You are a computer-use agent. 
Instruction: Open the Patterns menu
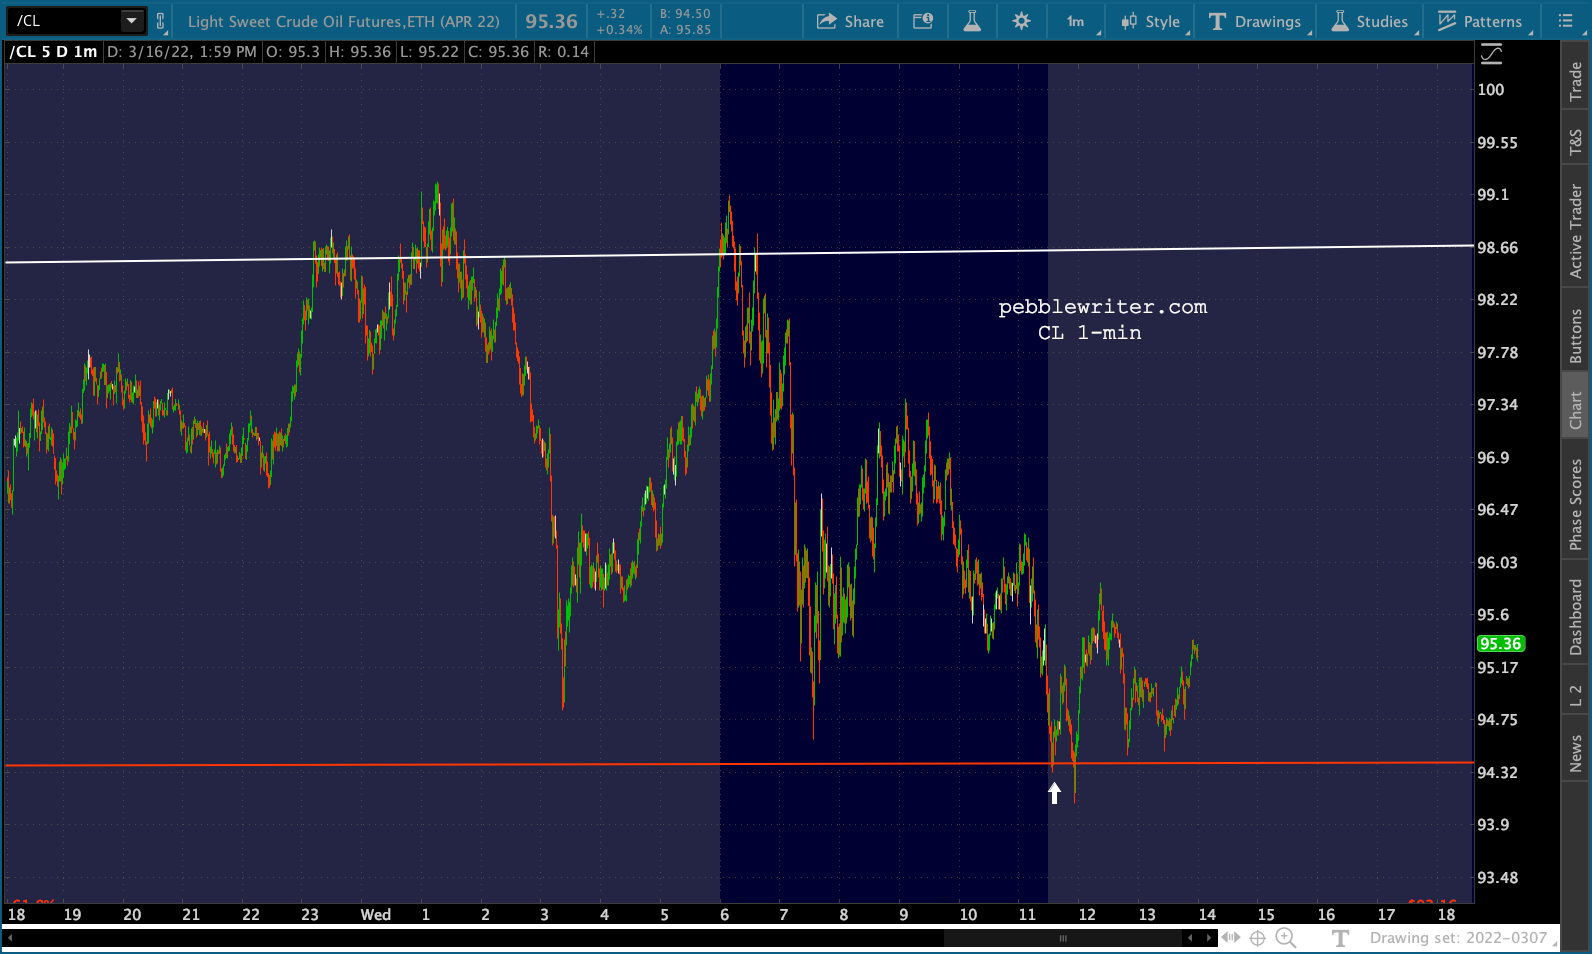tap(1480, 21)
